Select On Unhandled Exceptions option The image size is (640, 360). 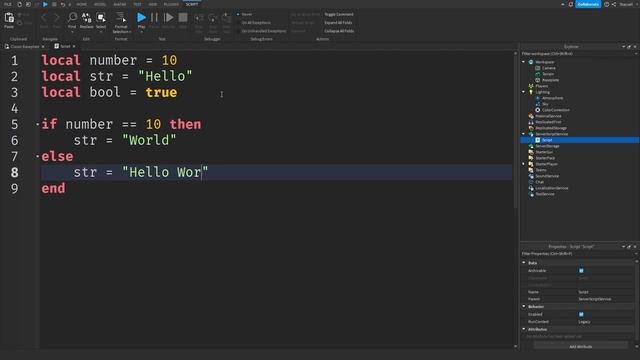tap(261, 31)
